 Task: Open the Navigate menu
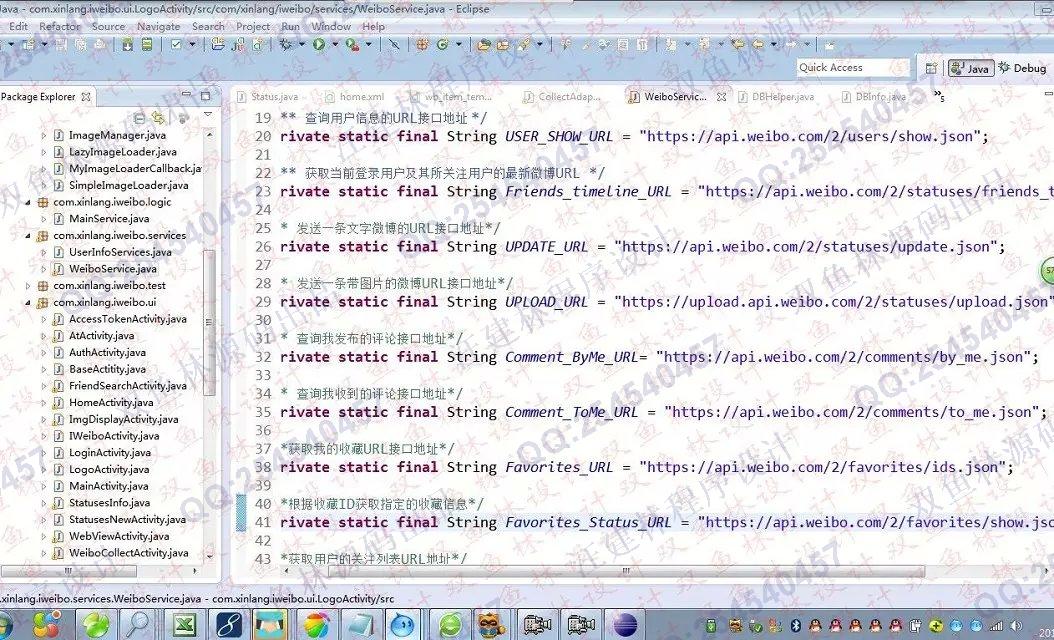[159, 26]
